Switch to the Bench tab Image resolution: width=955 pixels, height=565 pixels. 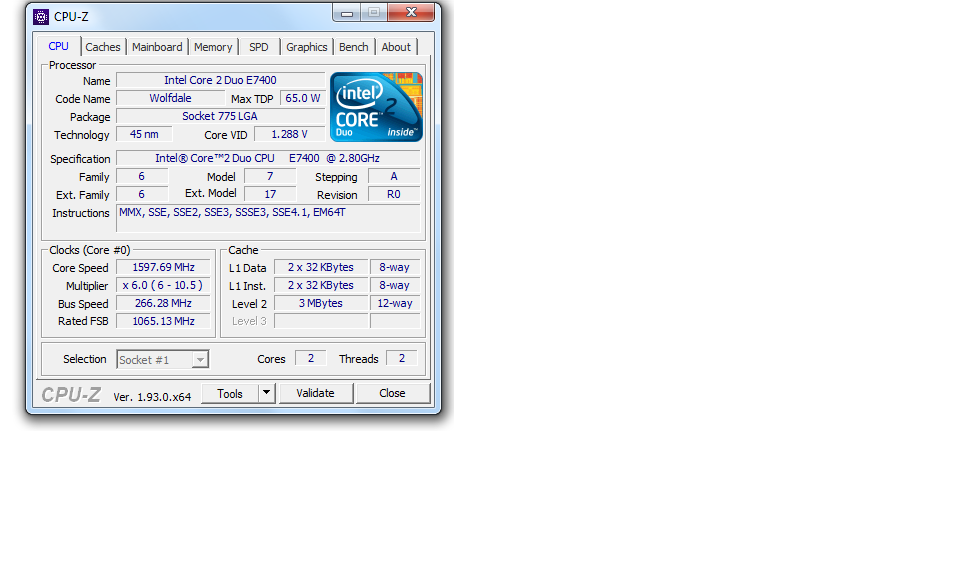pos(354,47)
